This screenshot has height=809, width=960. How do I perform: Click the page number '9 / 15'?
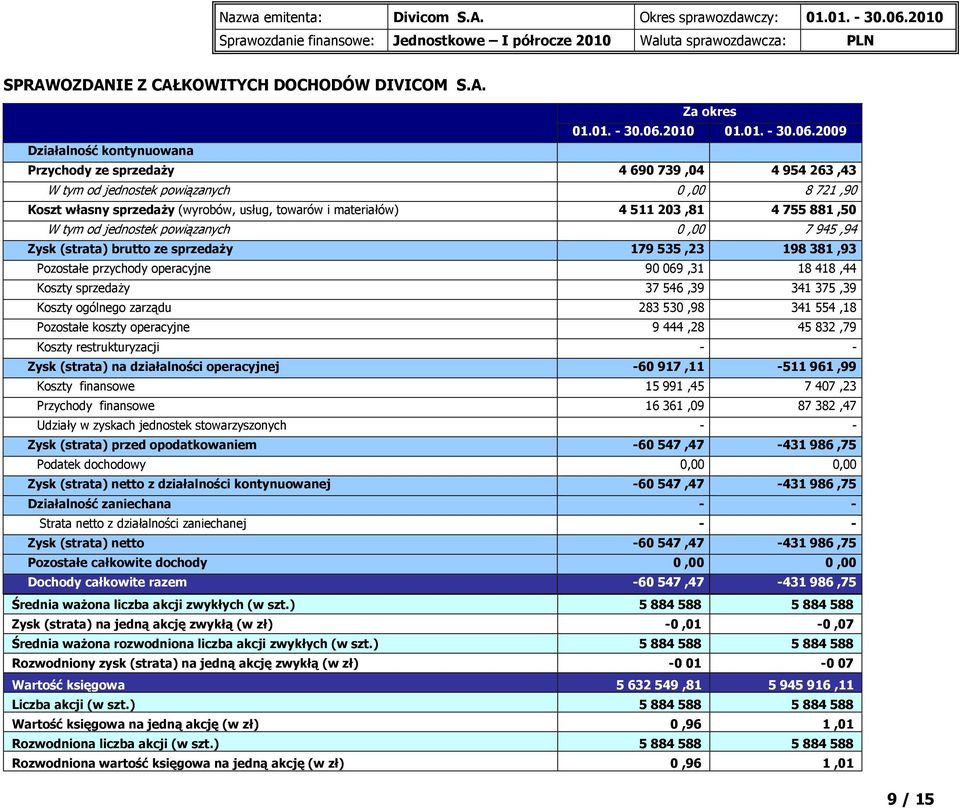pyautogui.click(x=910, y=799)
